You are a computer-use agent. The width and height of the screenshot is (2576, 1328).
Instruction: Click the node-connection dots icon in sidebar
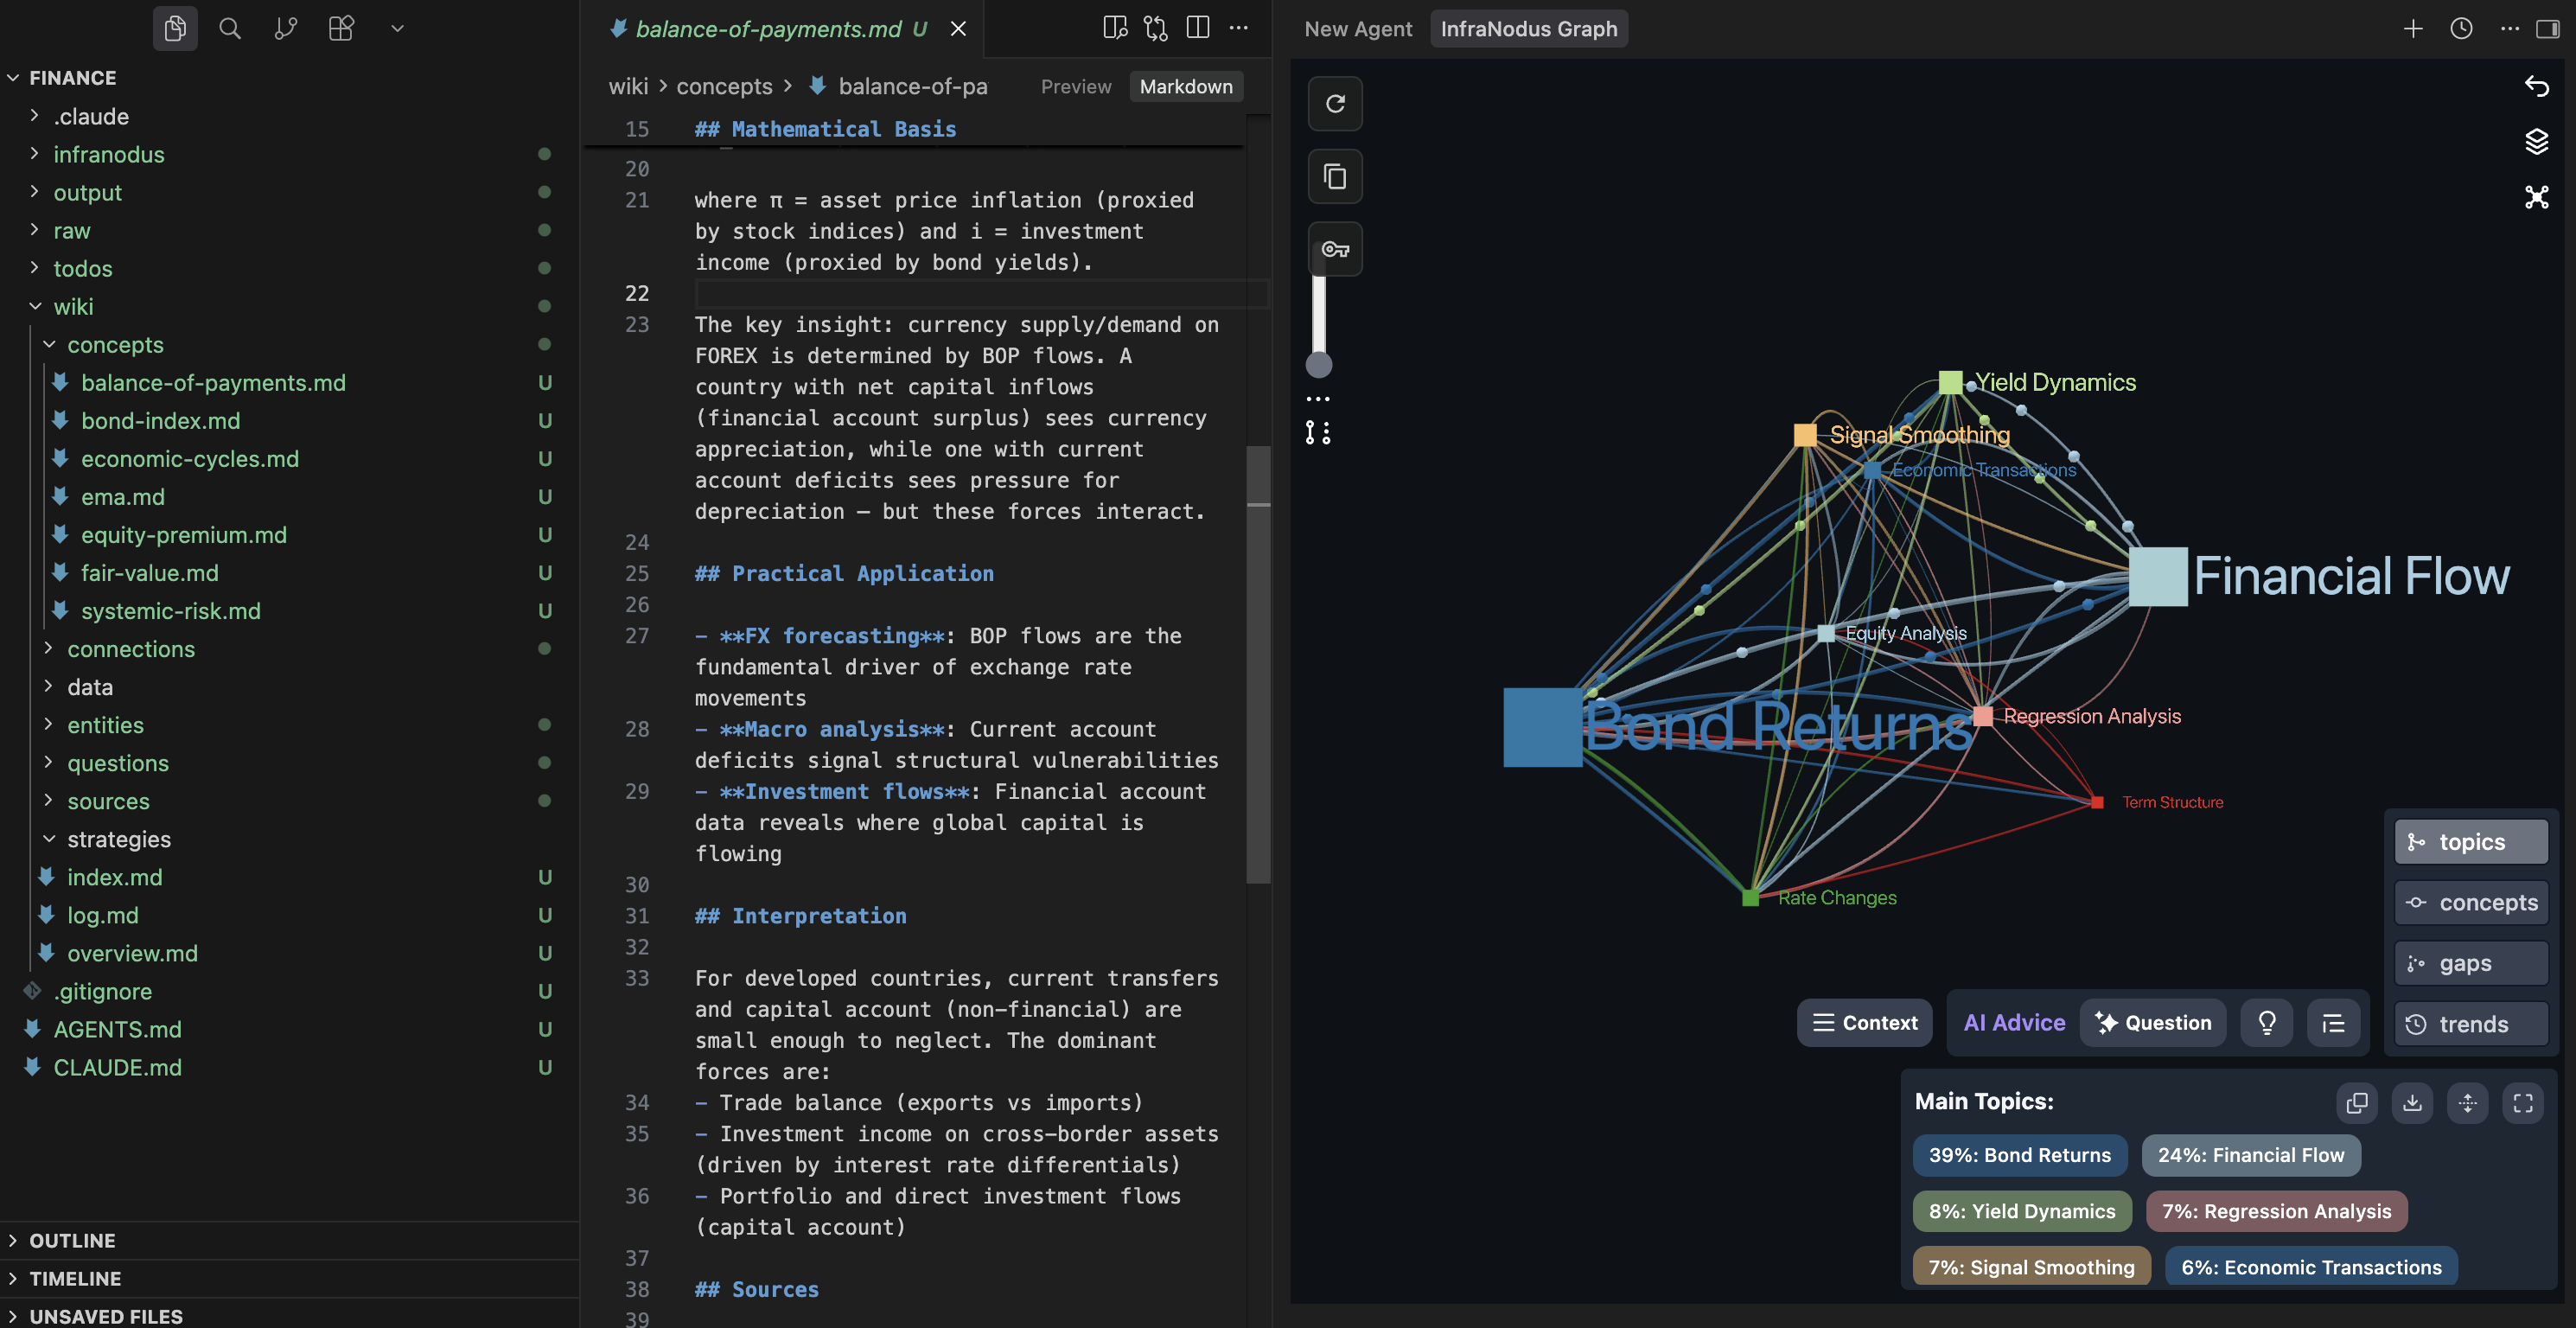[x=1318, y=433]
